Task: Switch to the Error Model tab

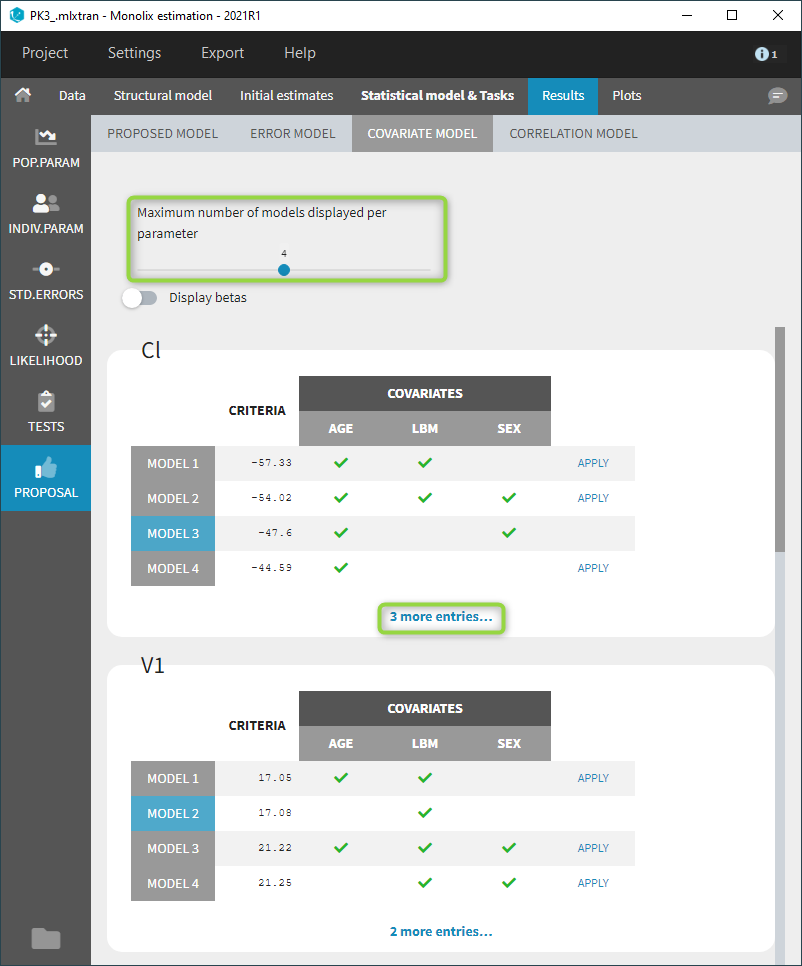Action: click(292, 133)
